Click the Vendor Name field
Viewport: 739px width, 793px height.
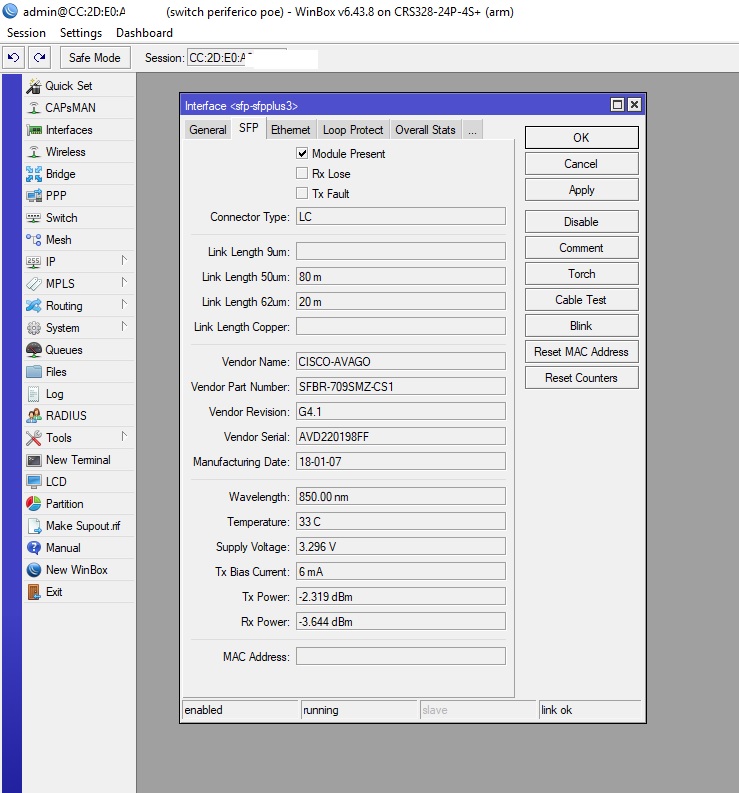tap(401, 362)
